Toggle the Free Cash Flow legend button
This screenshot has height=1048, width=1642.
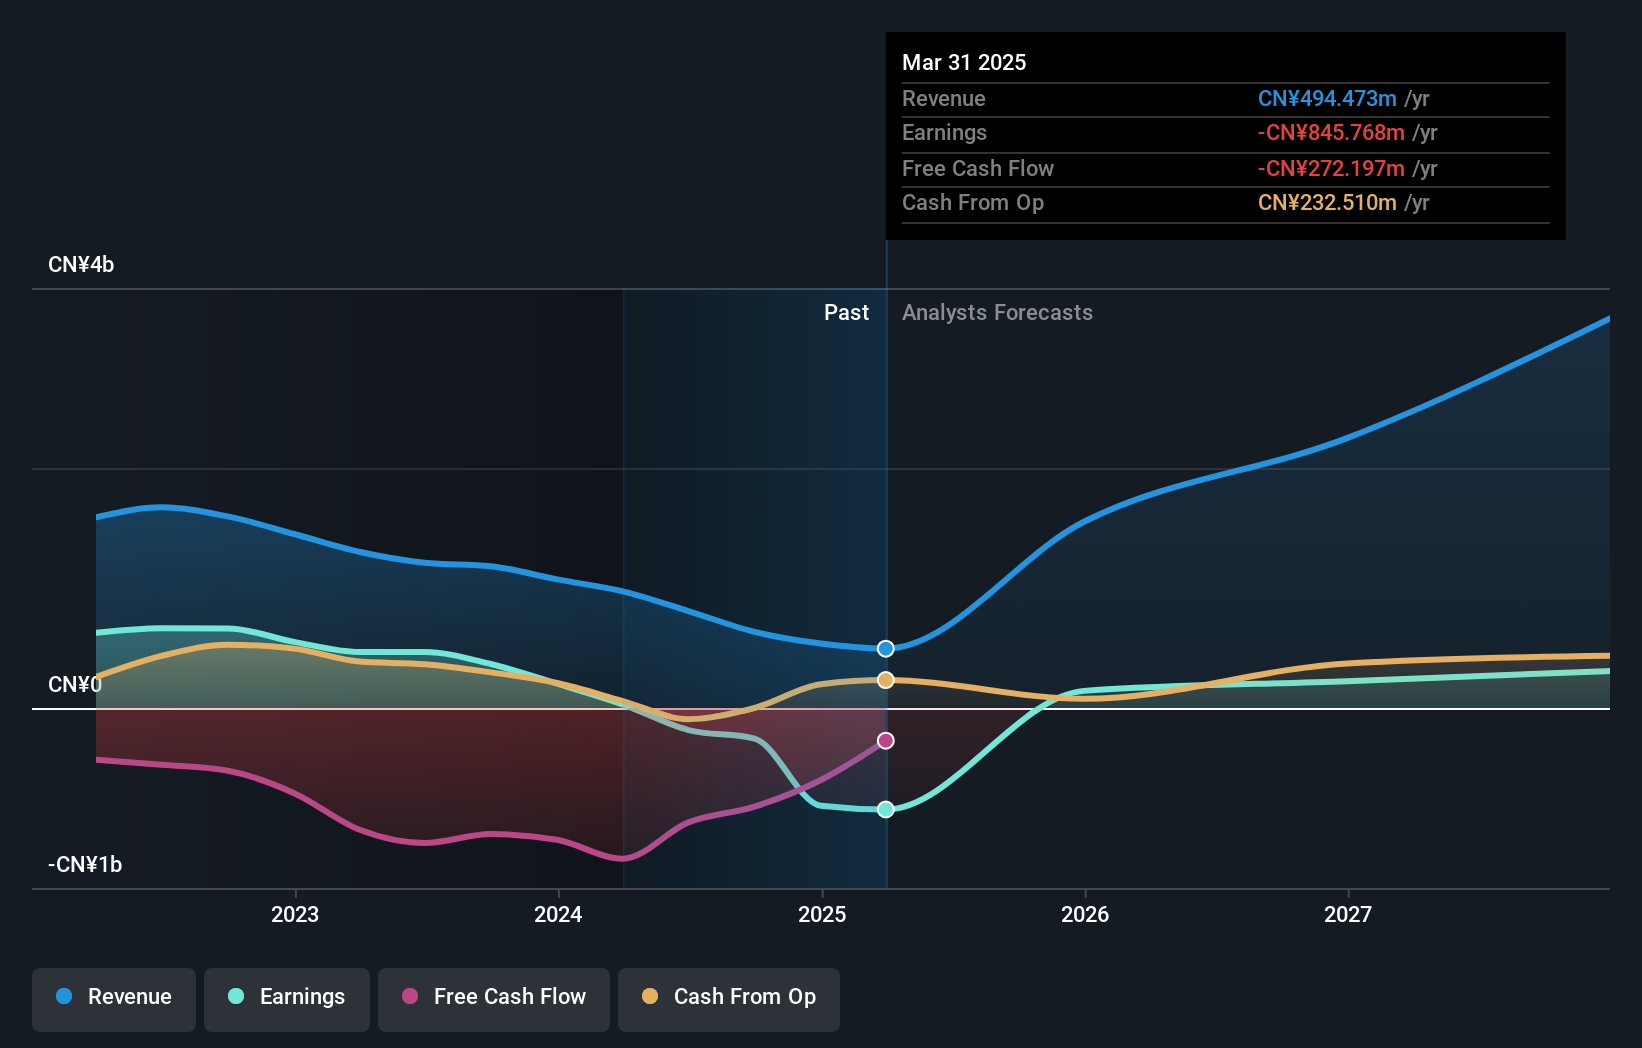[494, 999]
